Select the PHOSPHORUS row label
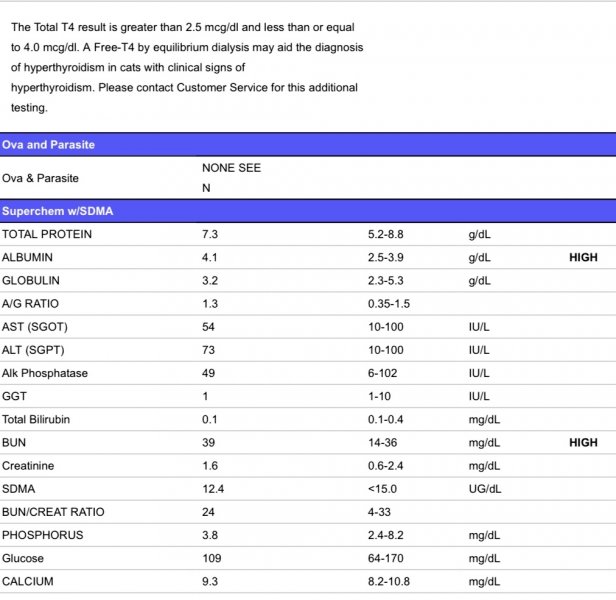This screenshot has height=600, width=616. pos(43,535)
